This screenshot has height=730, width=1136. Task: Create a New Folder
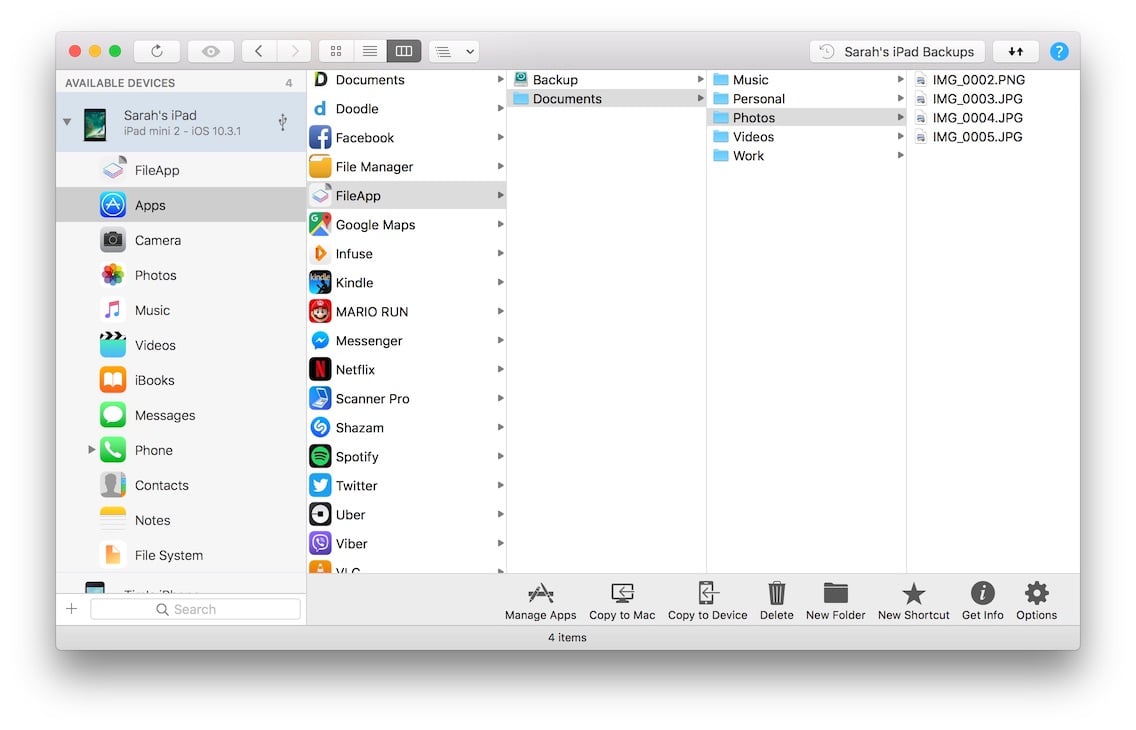click(x=835, y=601)
